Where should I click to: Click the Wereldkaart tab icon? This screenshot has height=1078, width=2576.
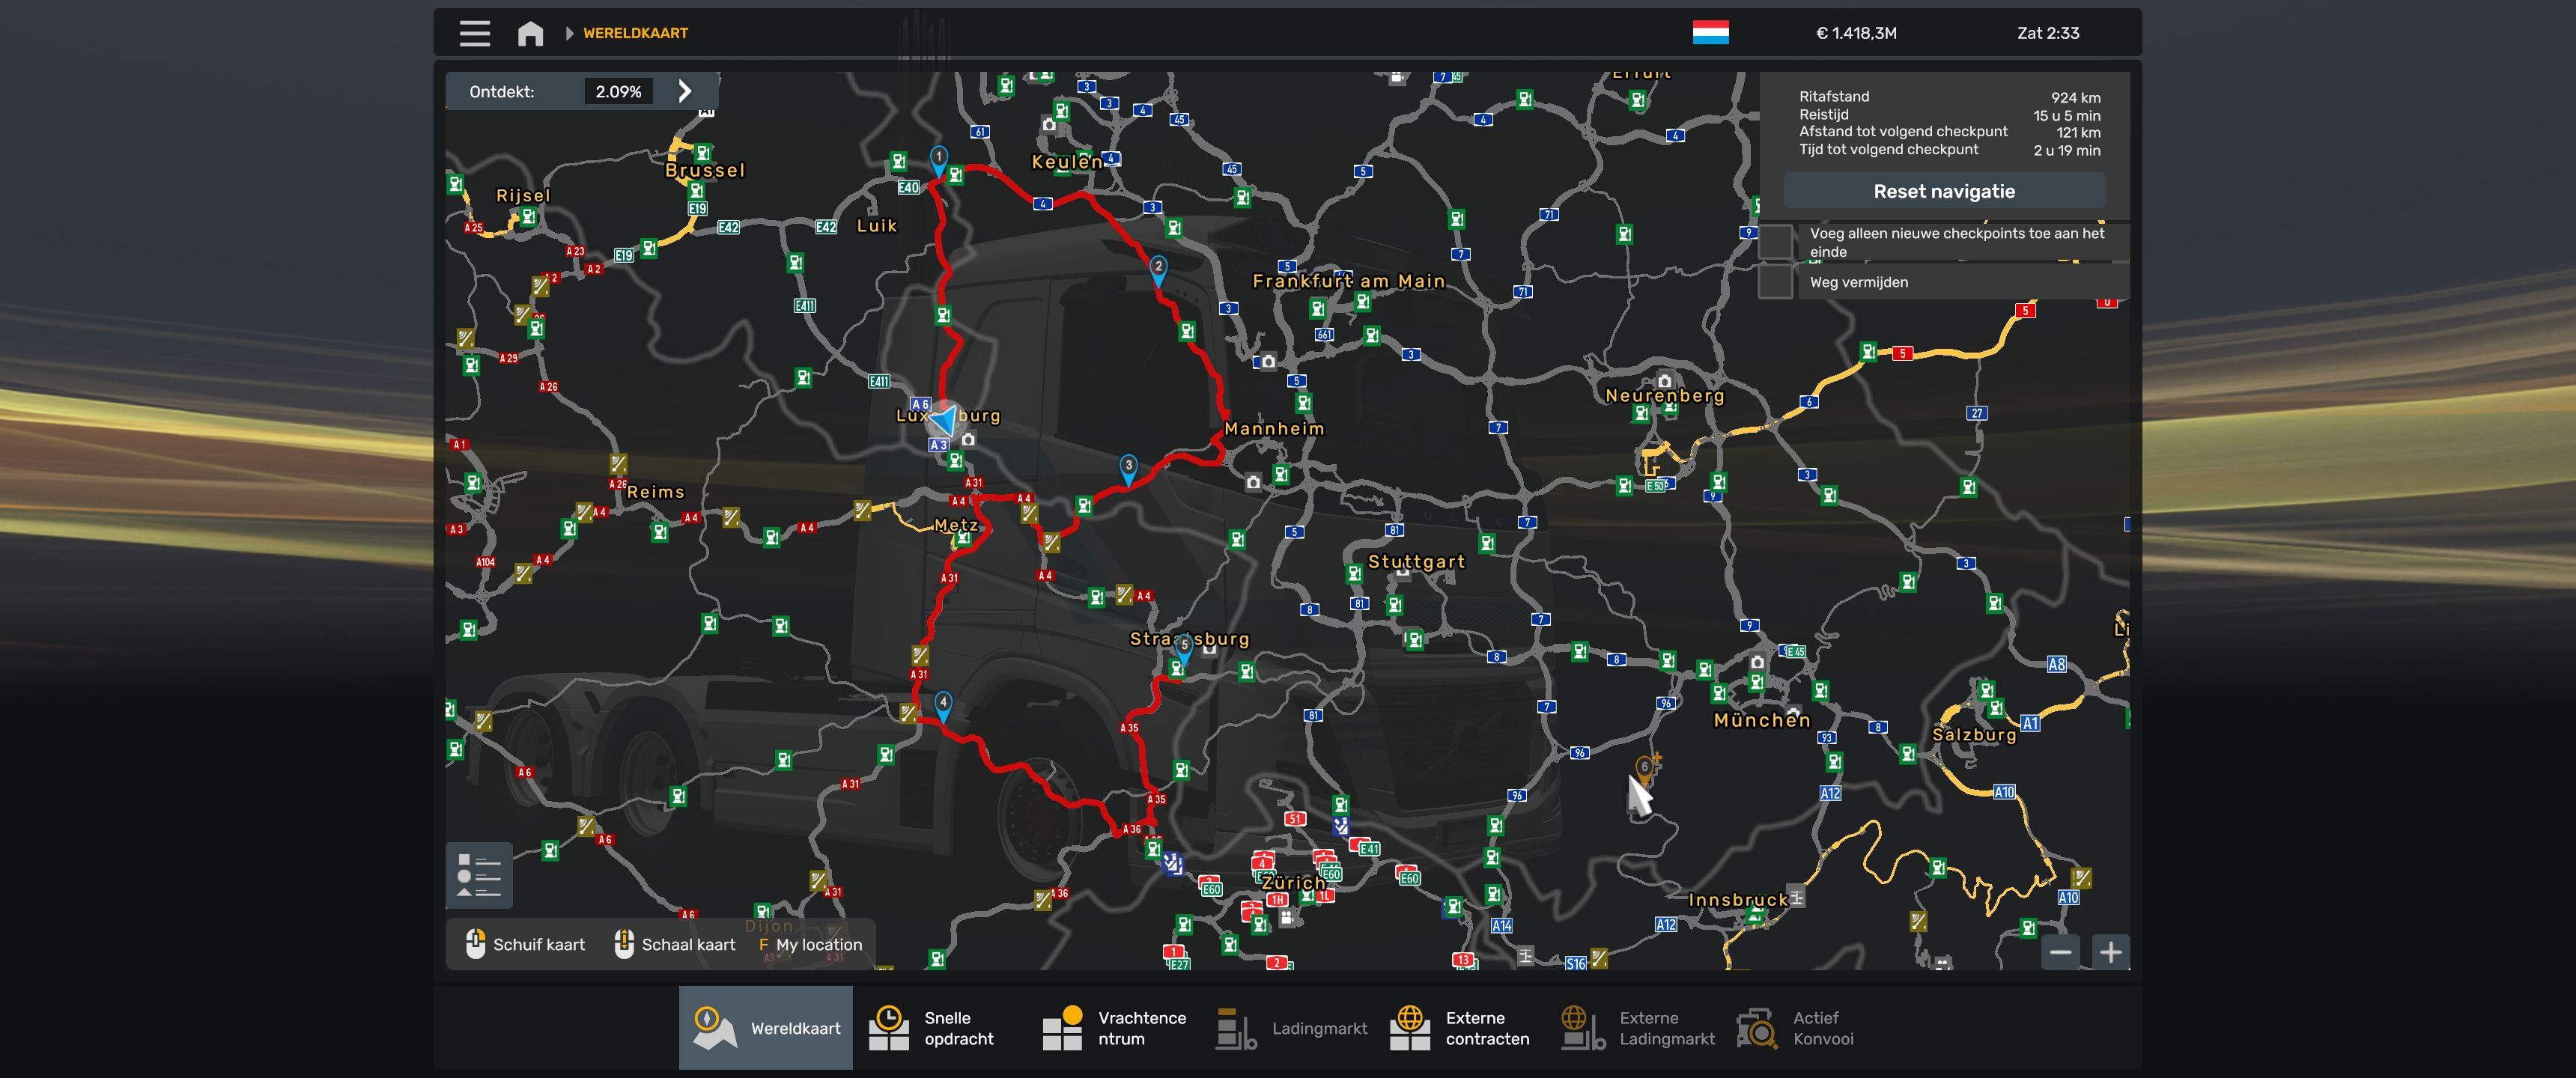tap(714, 1028)
